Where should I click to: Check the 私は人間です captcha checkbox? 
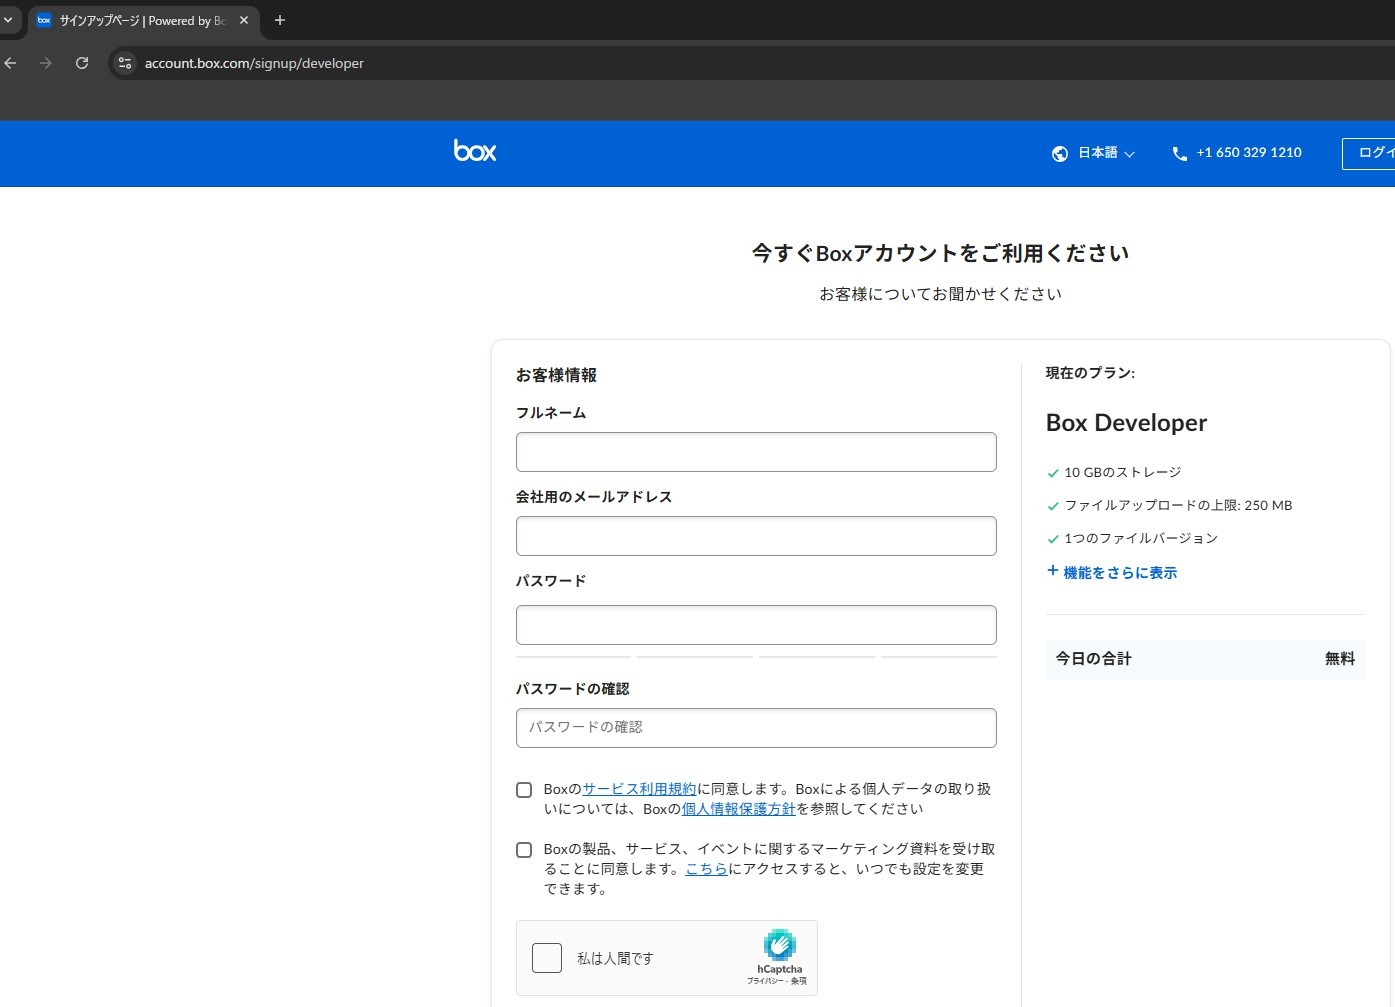547,958
